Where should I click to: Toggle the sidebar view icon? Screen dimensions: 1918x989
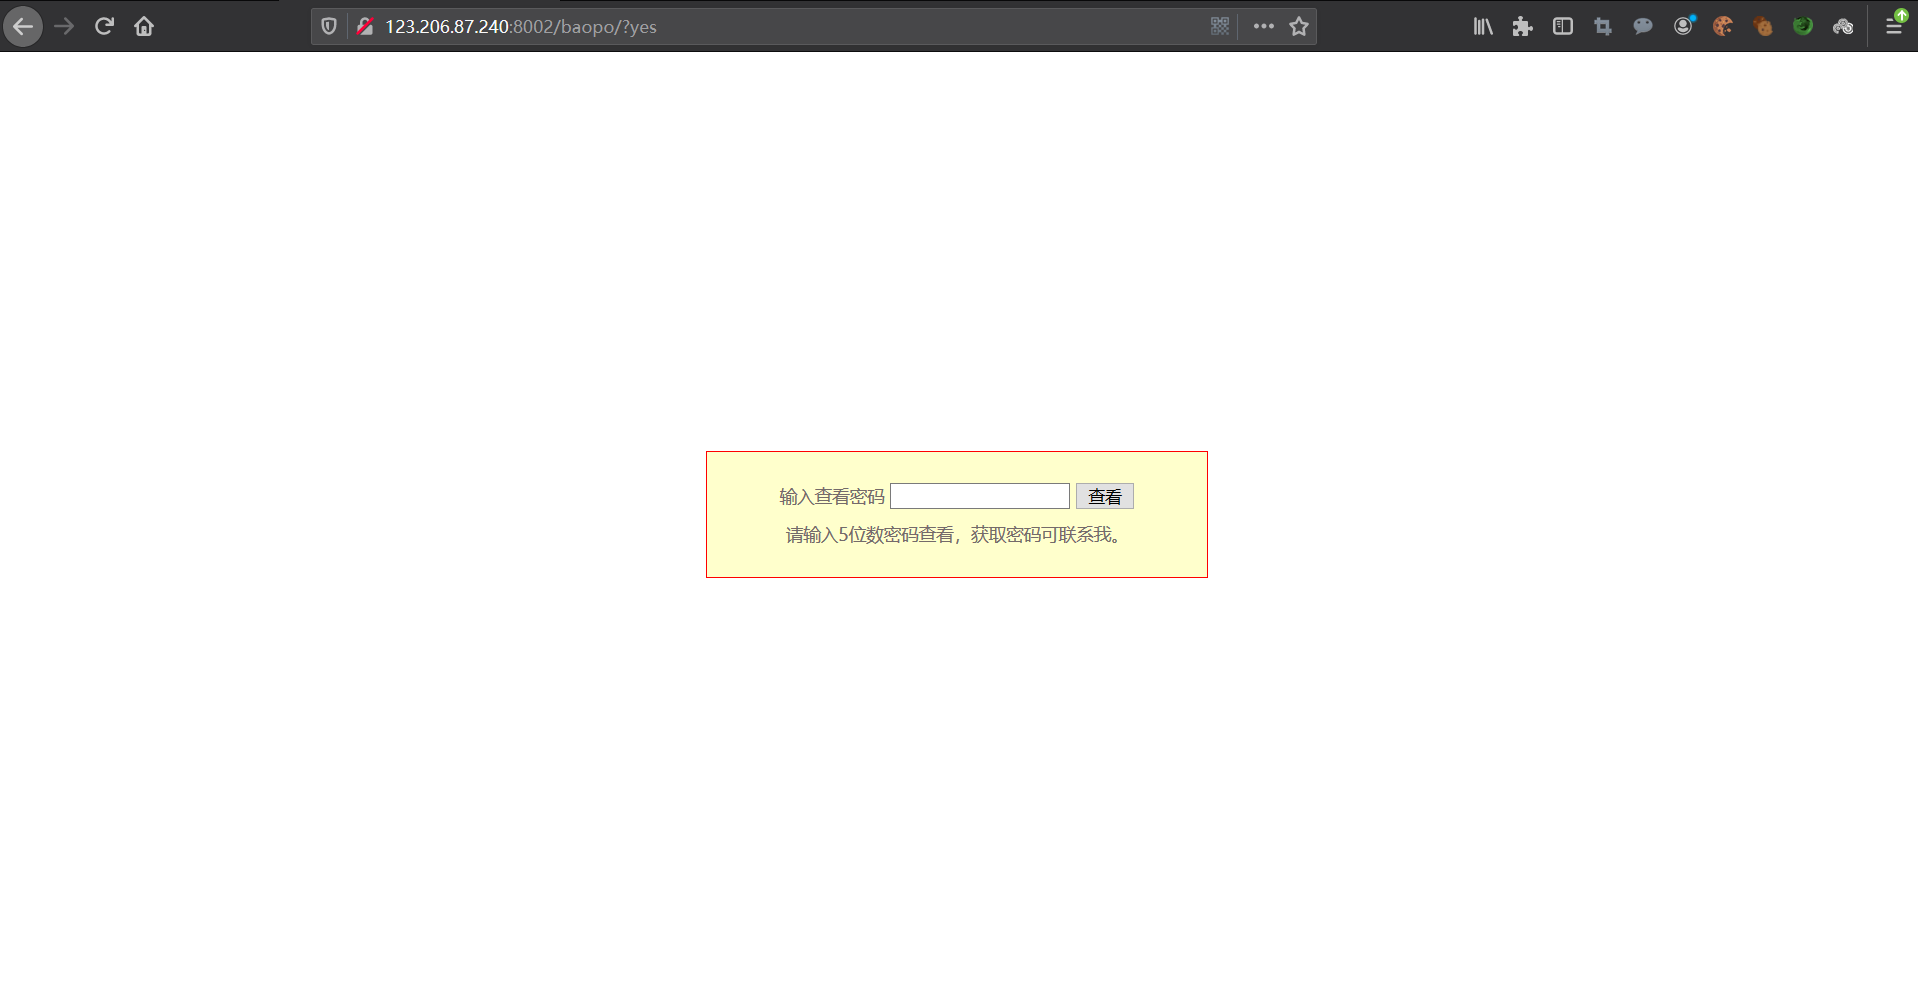point(1563,27)
